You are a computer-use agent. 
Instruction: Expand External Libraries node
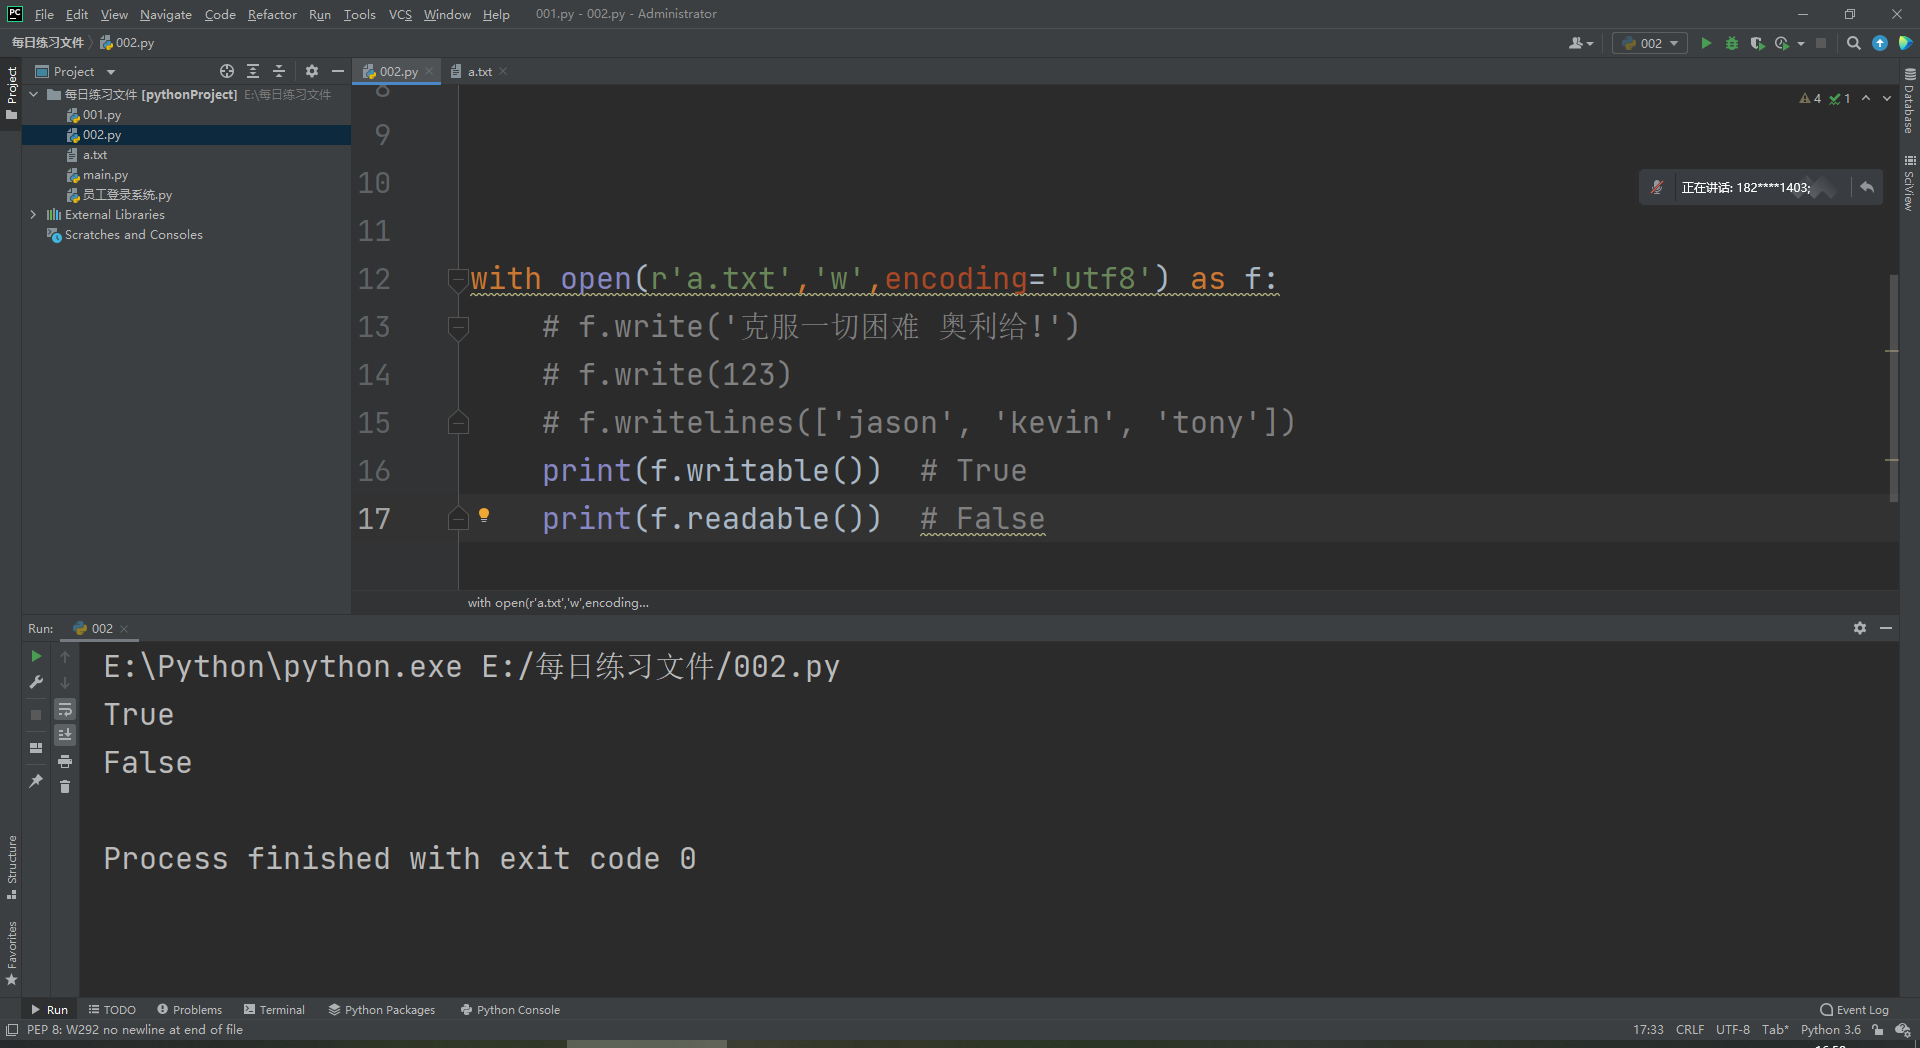click(x=33, y=214)
